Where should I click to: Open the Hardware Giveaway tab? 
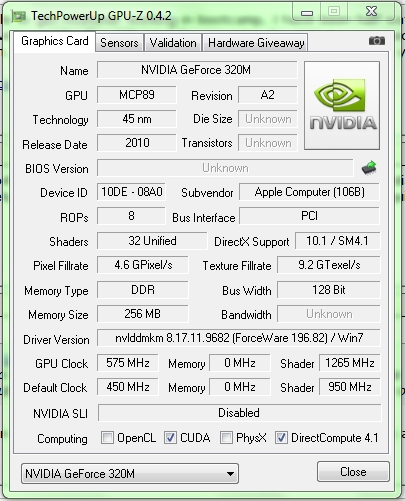coord(256,43)
